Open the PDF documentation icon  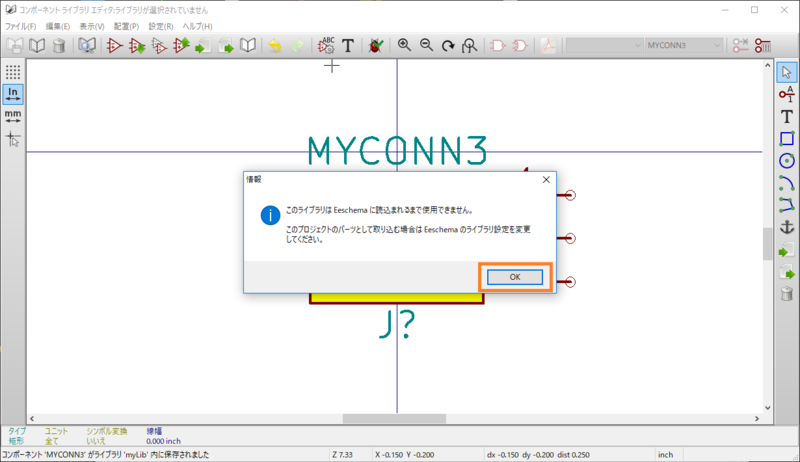pos(548,45)
